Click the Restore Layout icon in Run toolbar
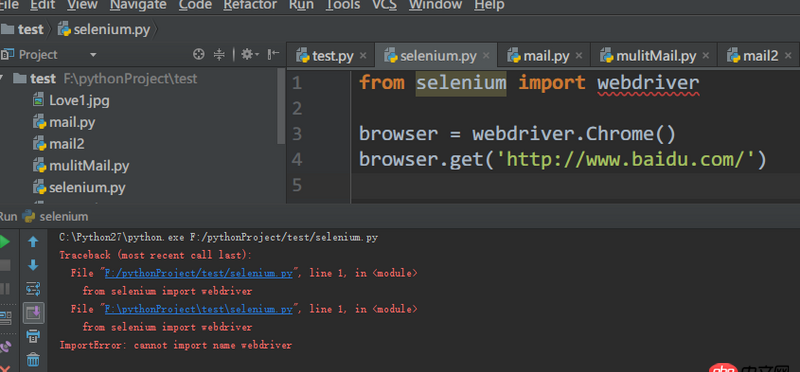Image resolution: width=800 pixels, height=372 pixels. [x=5, y=317]
